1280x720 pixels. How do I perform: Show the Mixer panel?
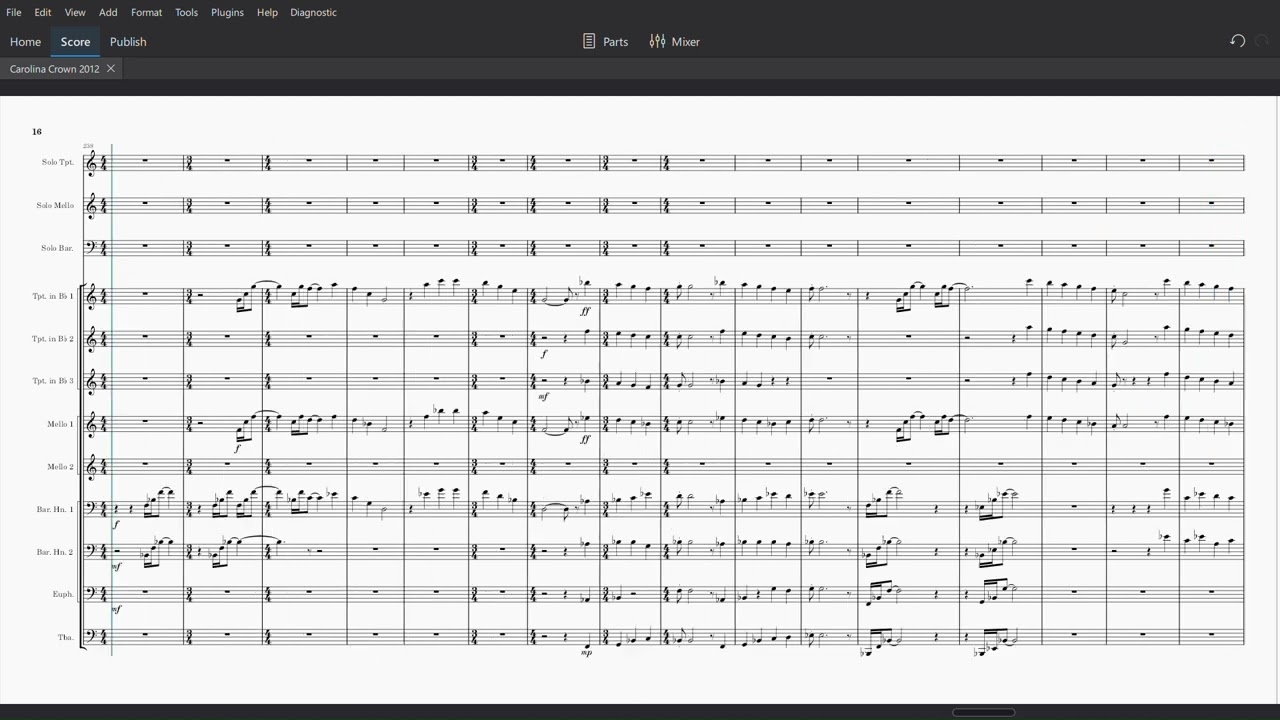(x=674, y=42)
